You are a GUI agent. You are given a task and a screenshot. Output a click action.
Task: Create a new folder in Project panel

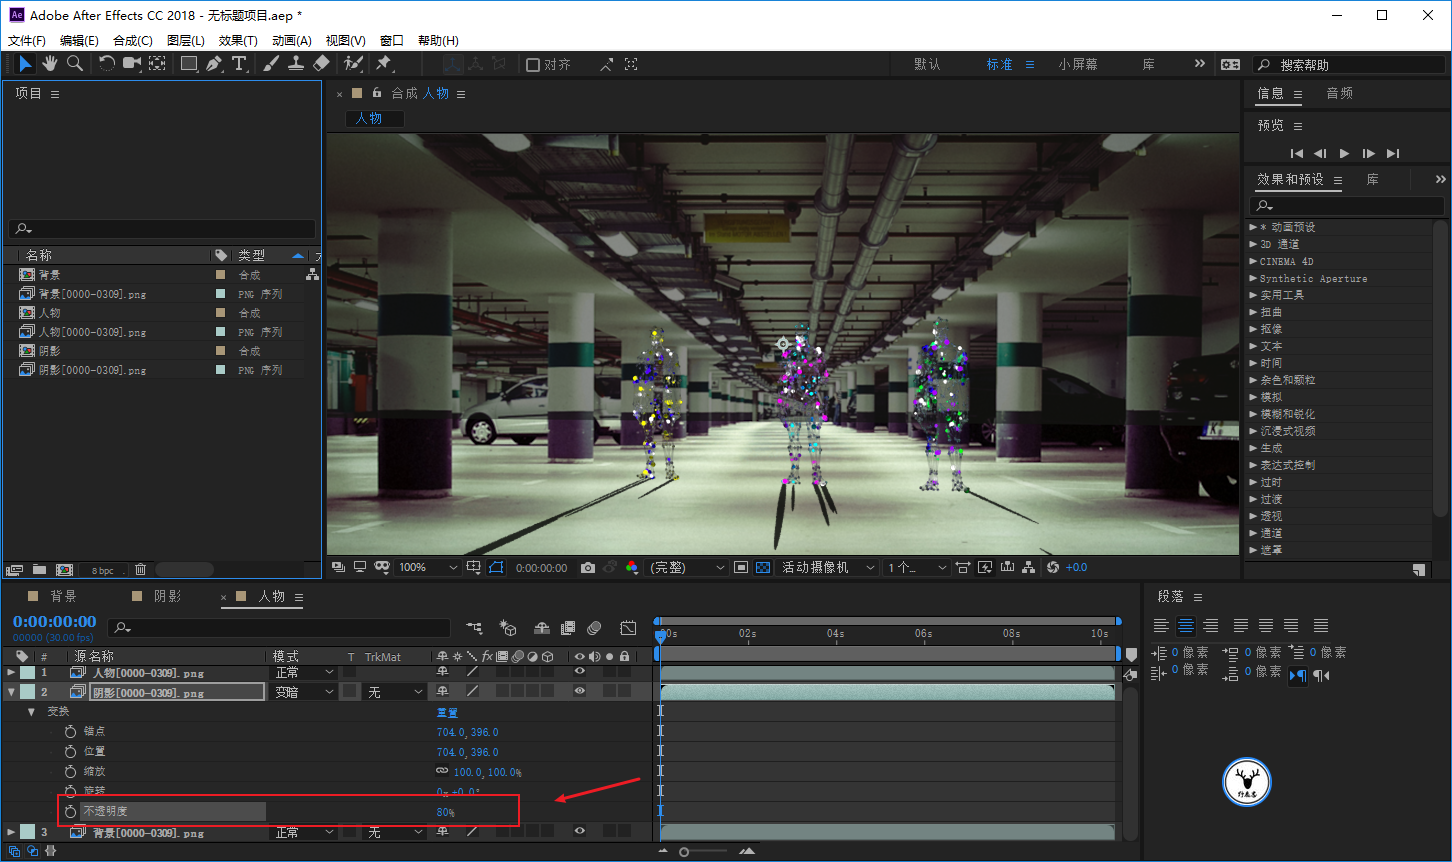coord(39,570)
